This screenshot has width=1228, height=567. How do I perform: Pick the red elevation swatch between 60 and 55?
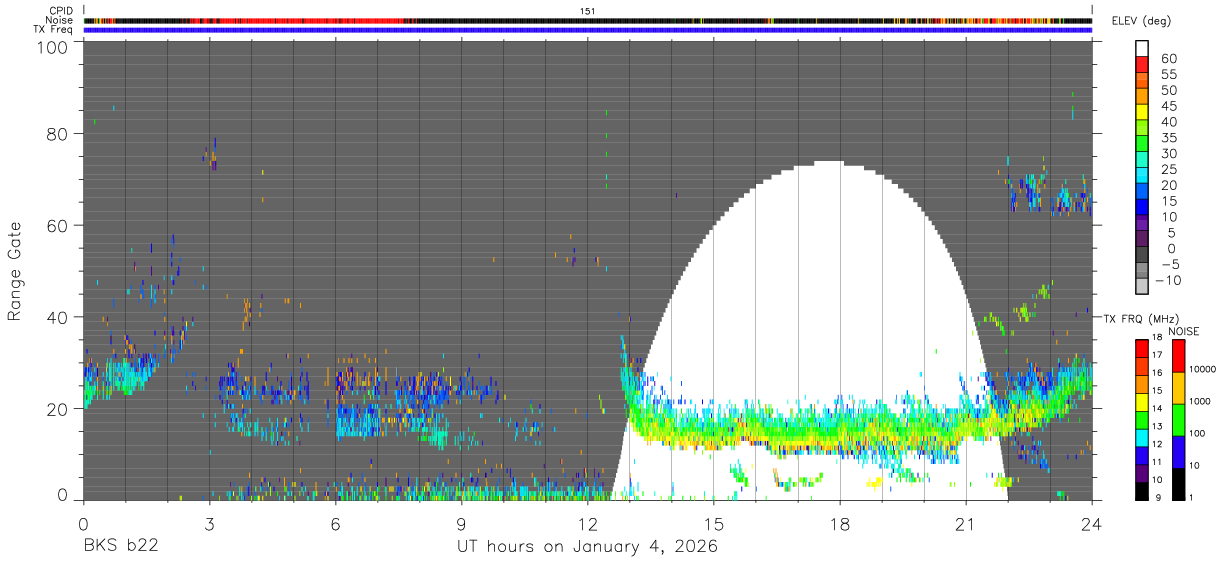tap(1142, 64)
